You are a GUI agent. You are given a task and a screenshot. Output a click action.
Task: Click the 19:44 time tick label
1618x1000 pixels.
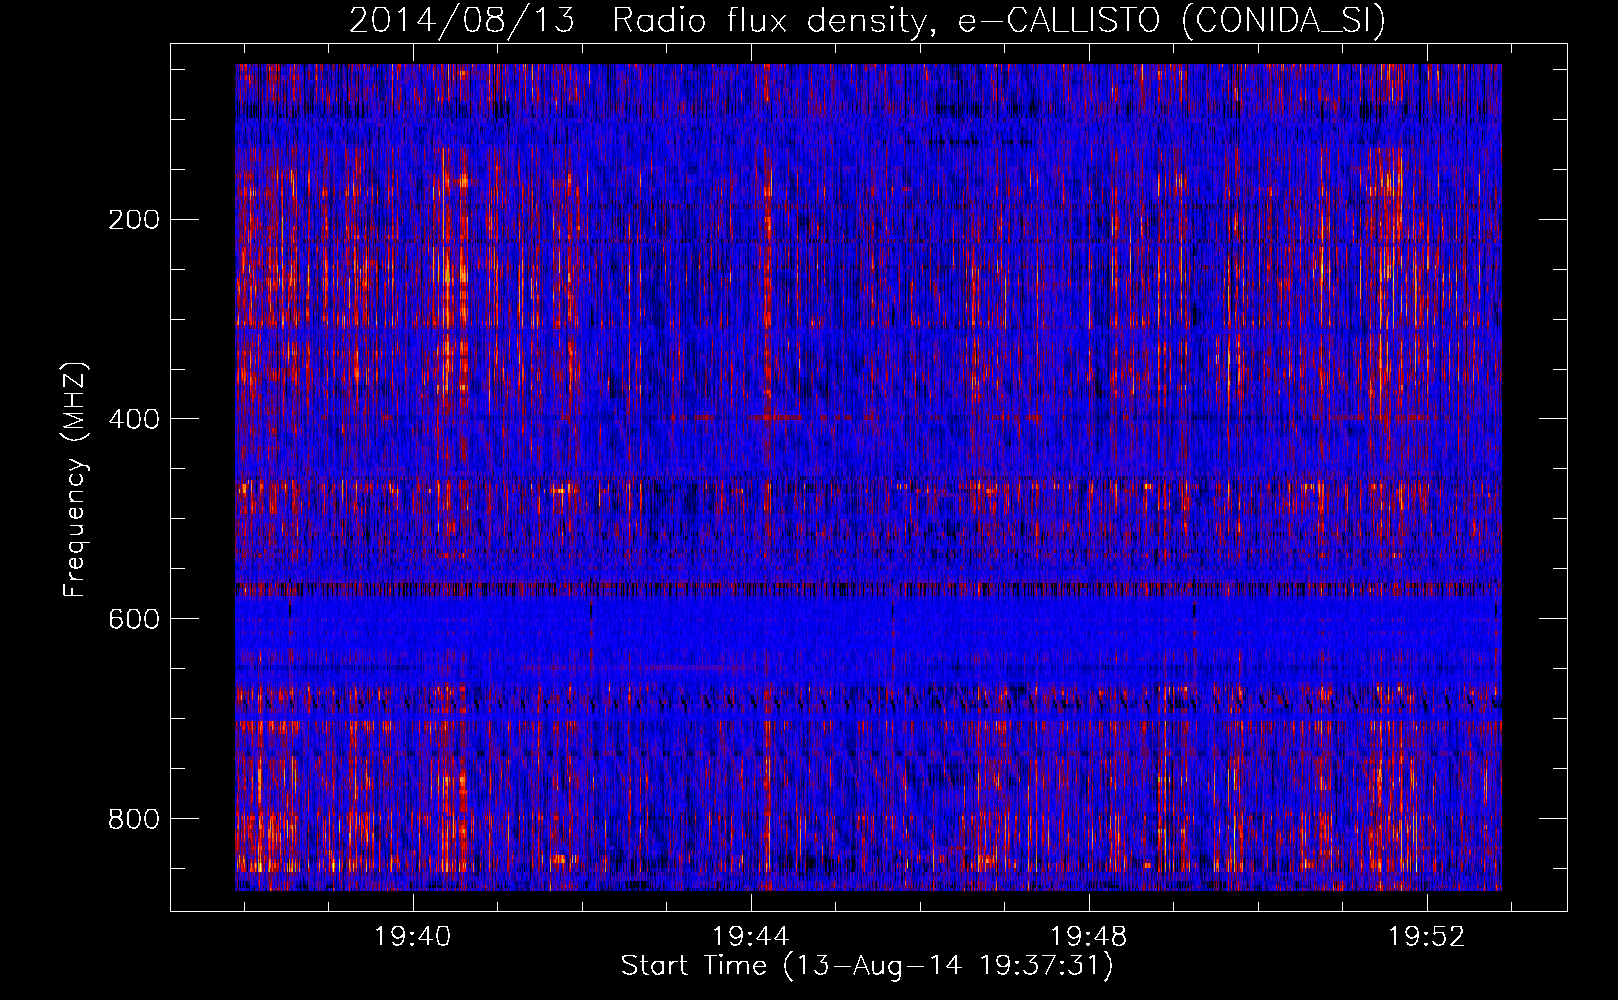tap(750, 936)
